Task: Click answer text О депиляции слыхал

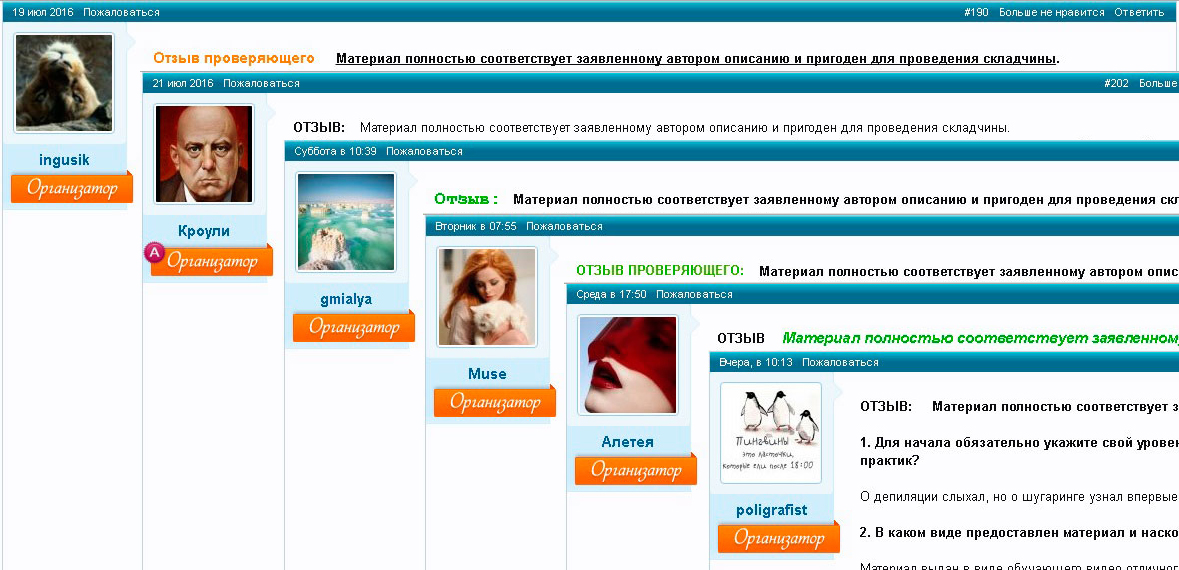Action: 1020,496
